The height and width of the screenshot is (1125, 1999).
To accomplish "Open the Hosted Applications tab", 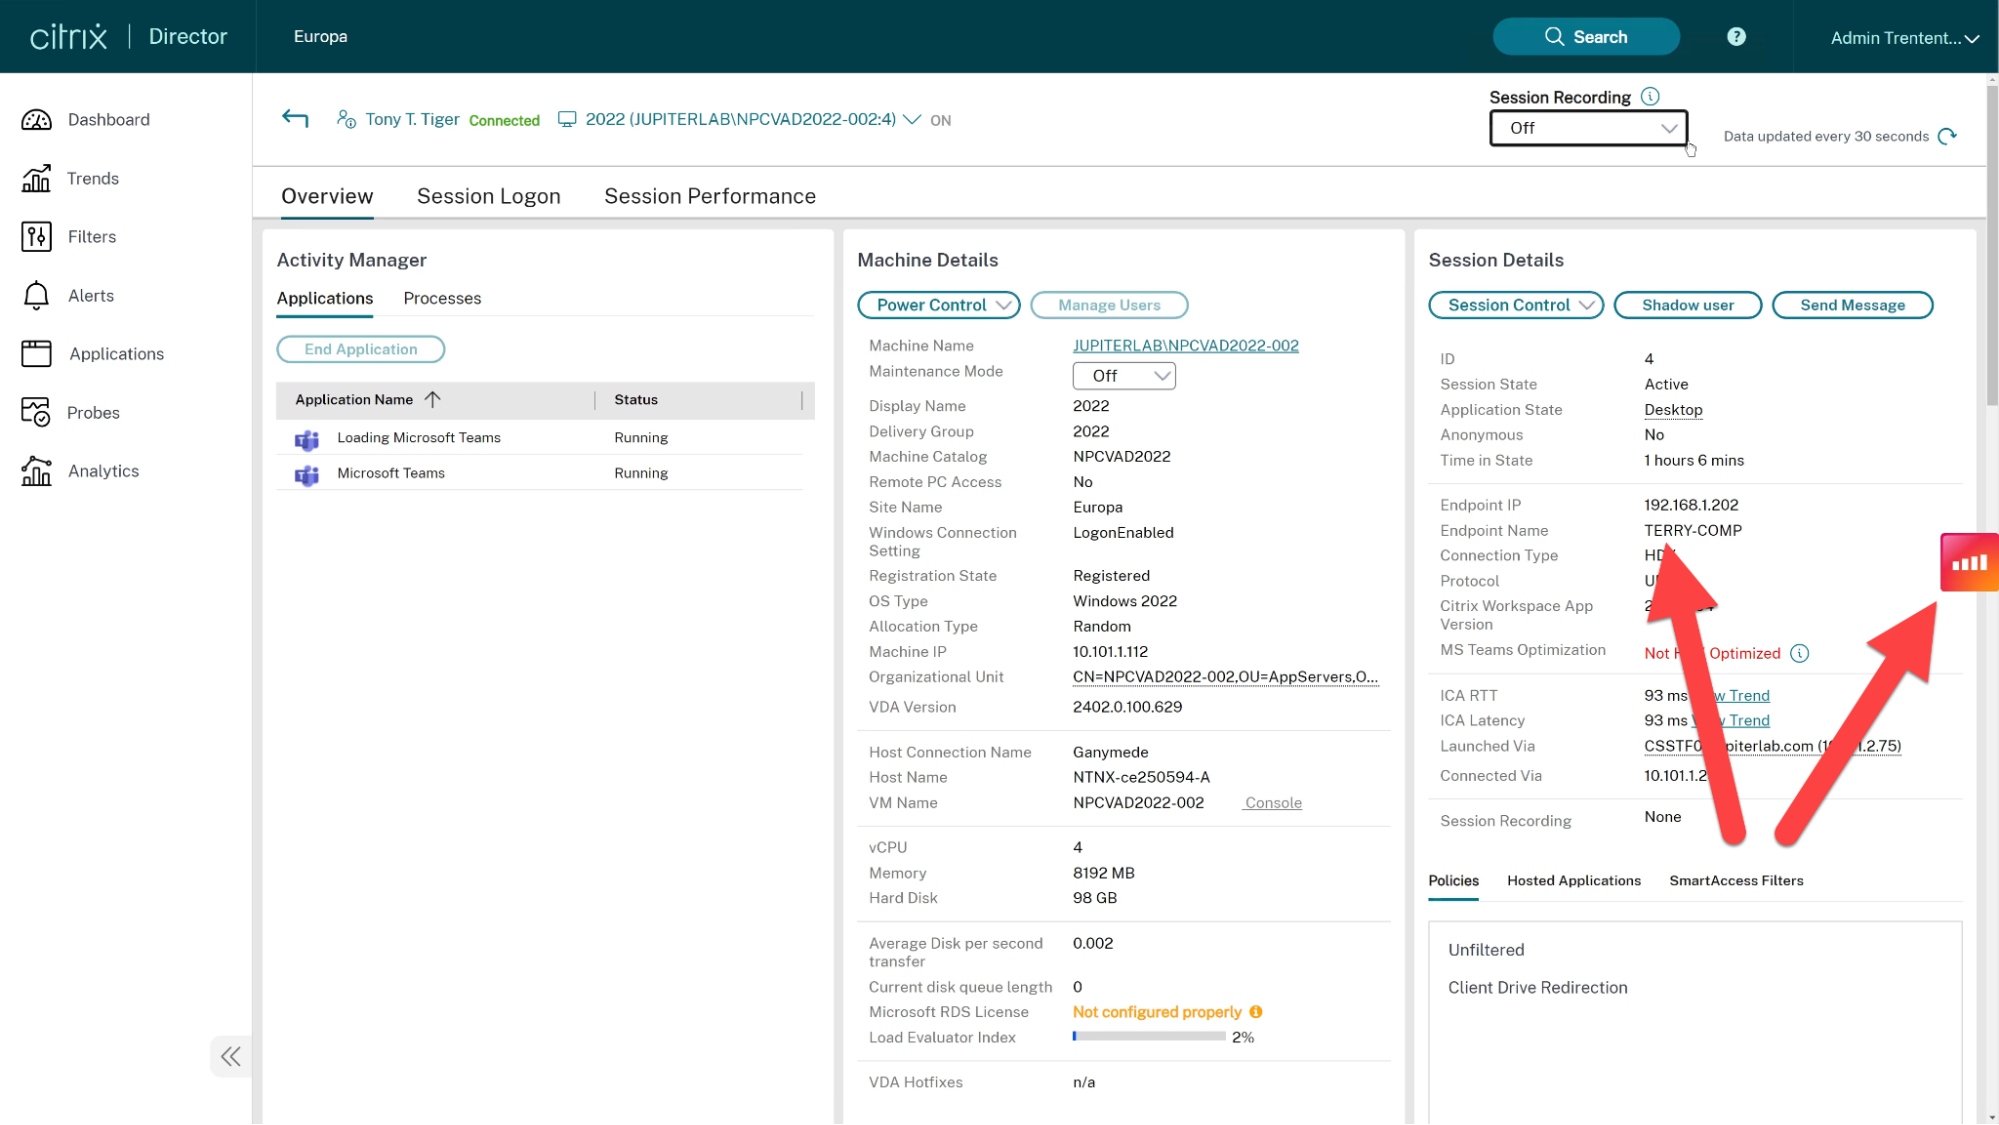I will (x=1574, y=881).
